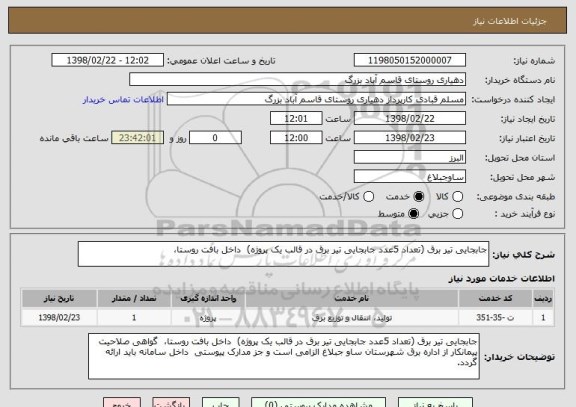Click the اطلاعات خدمات مورد نیاز heading

501,279
